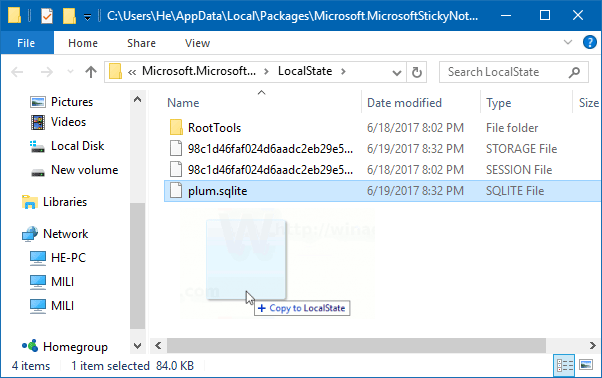The width and height of the screenshot is (602, 378).
Task: Open Libraries in the navigation pane
Action: pyautogui.click(x=65, y=202)
